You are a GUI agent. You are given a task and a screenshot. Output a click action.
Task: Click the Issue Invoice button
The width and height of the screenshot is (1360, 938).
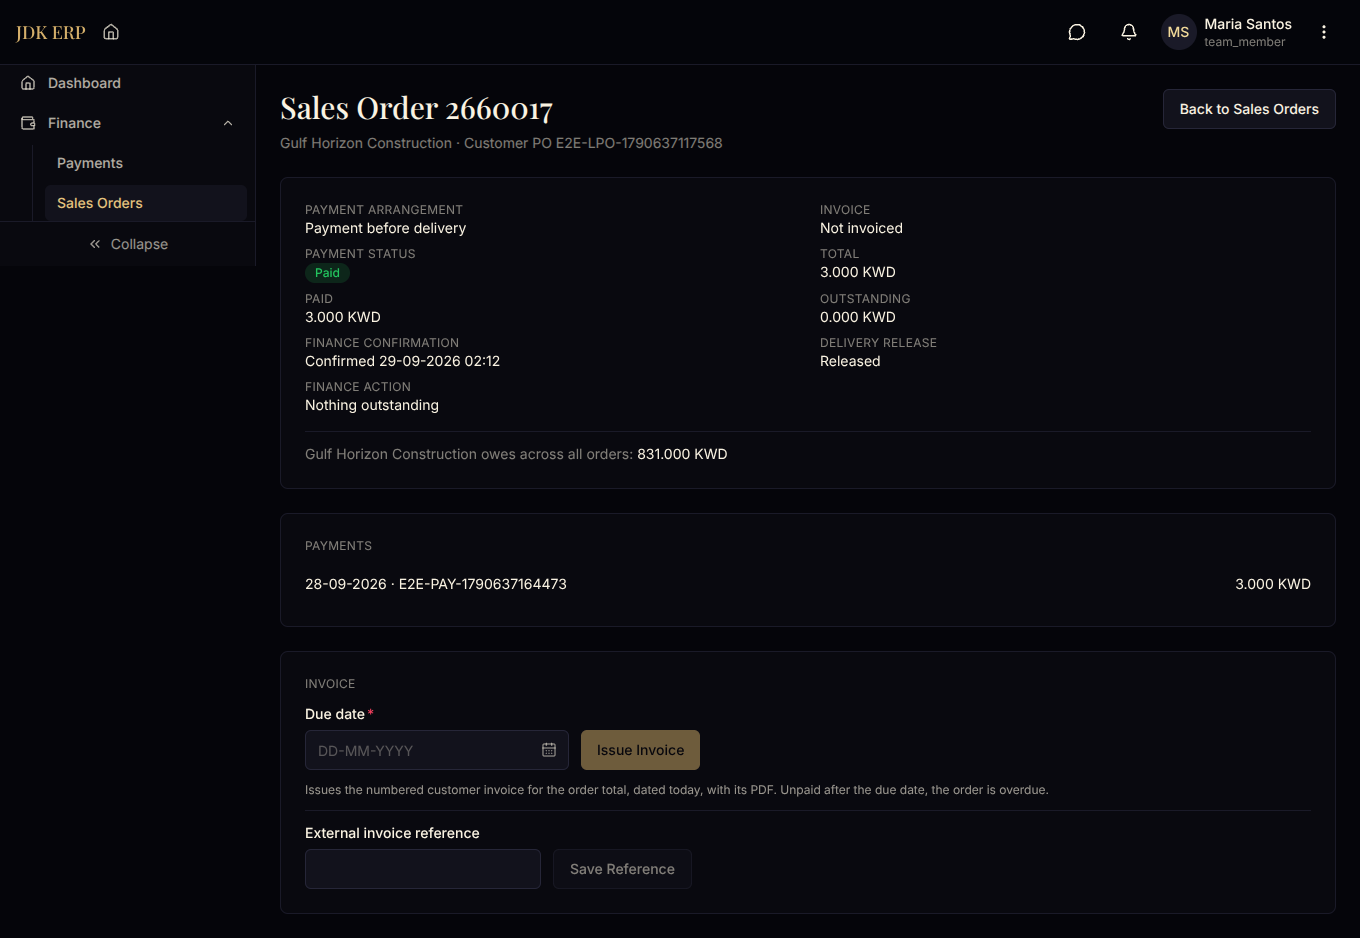click(x=640, y=750)
